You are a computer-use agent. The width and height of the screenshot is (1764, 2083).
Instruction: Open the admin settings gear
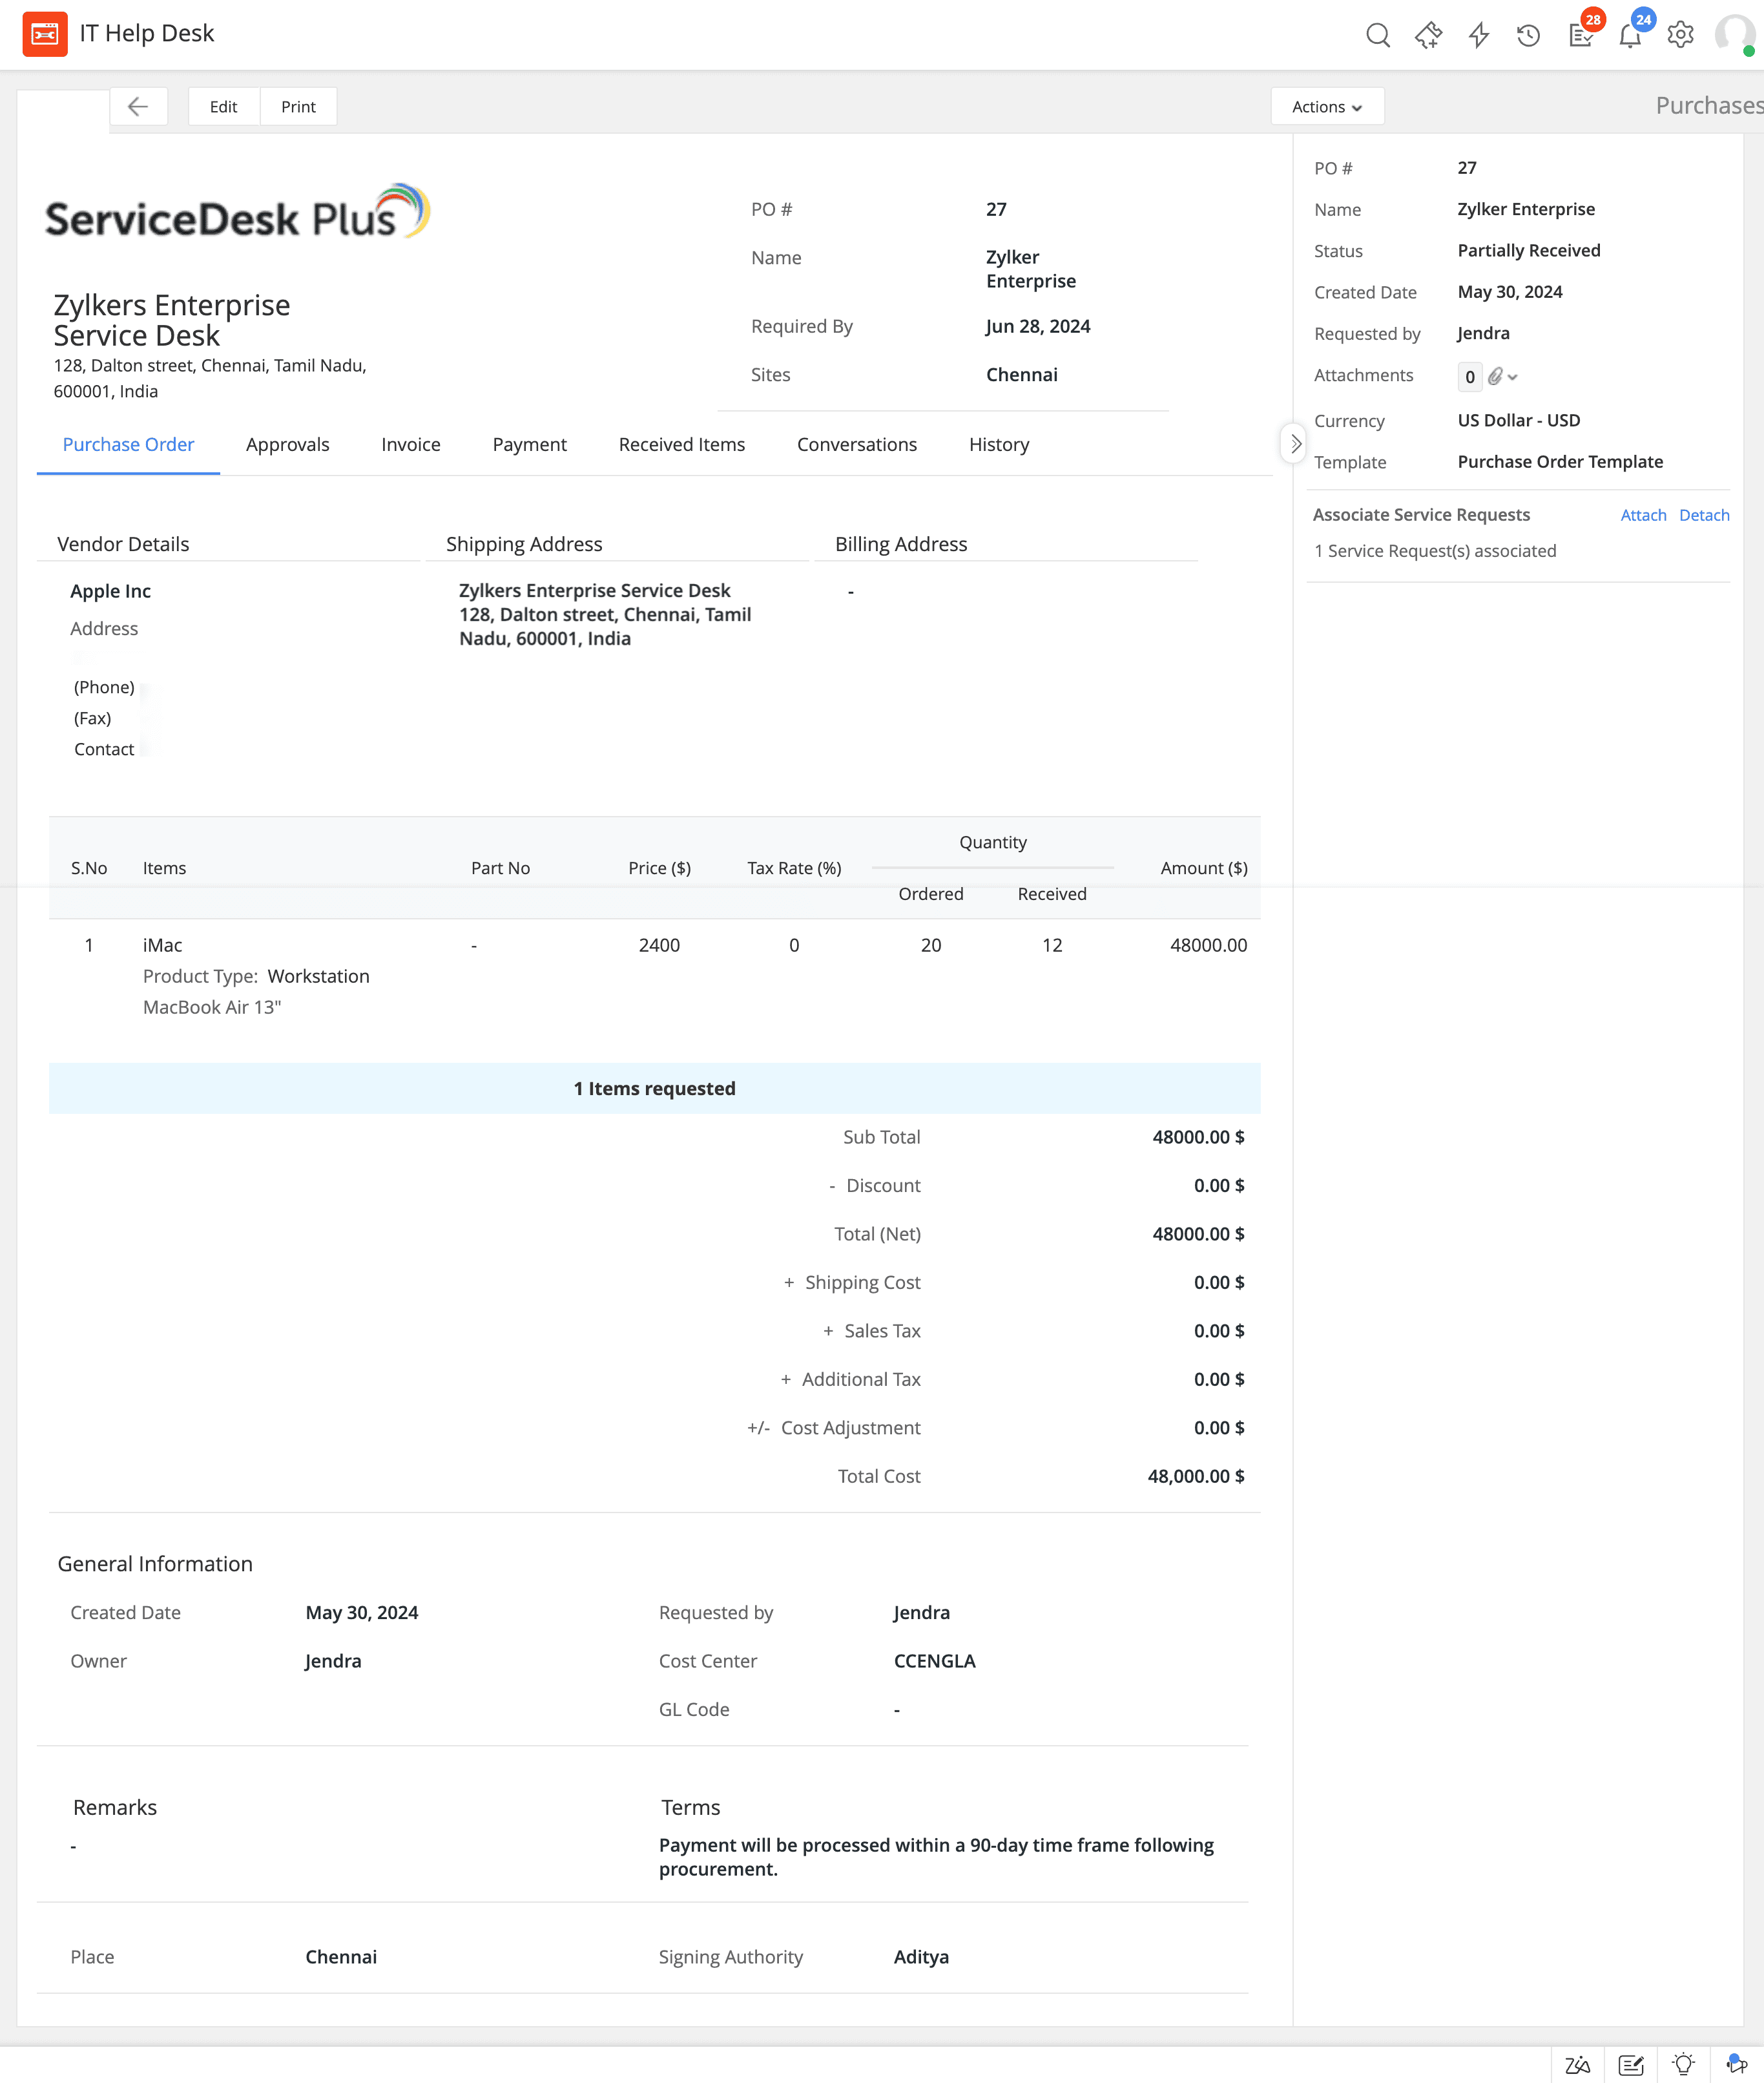click(1680, 36)
